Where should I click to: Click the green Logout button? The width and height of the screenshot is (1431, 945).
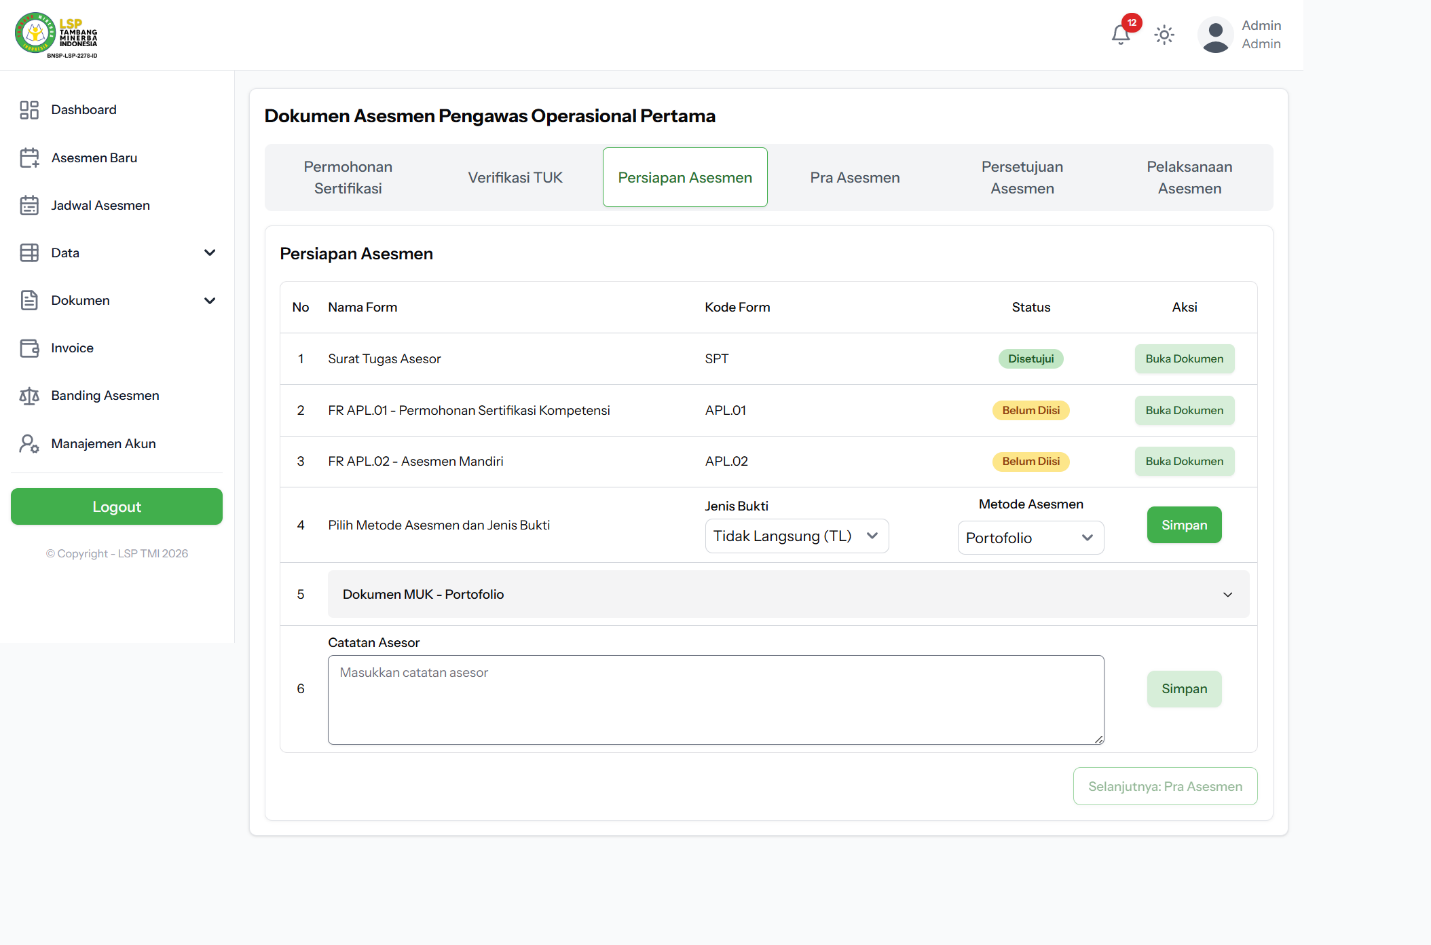point(117,507)
